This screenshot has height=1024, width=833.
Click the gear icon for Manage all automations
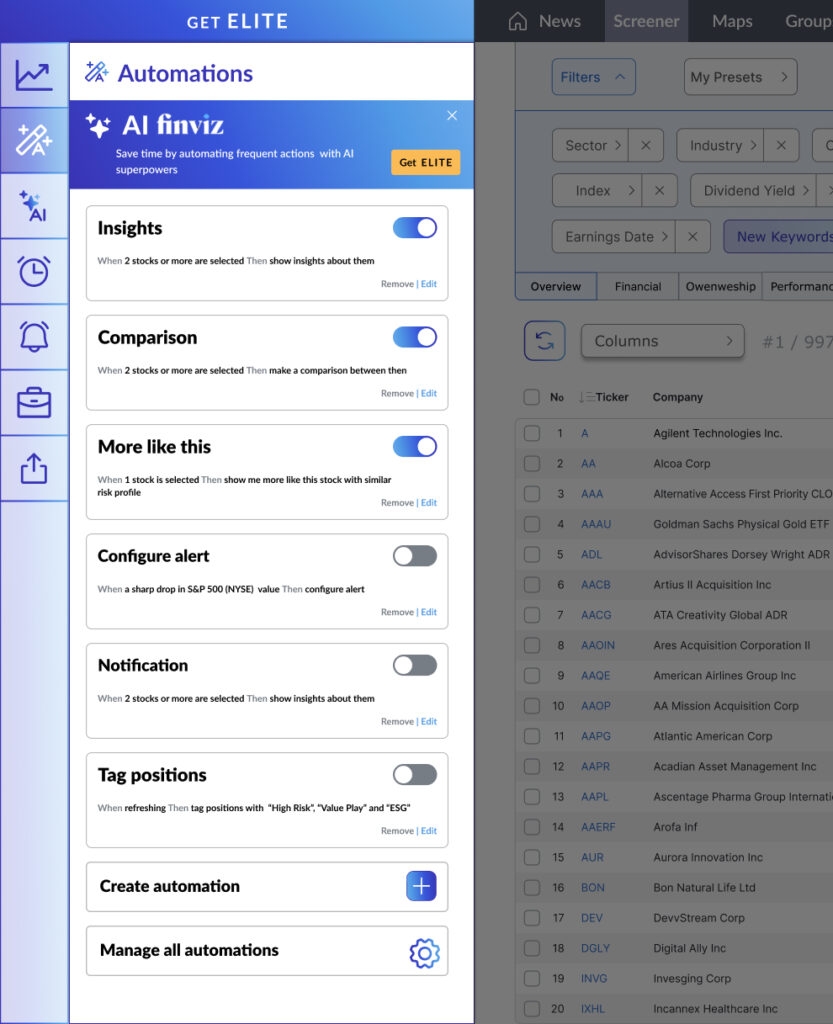pos(424,953)
